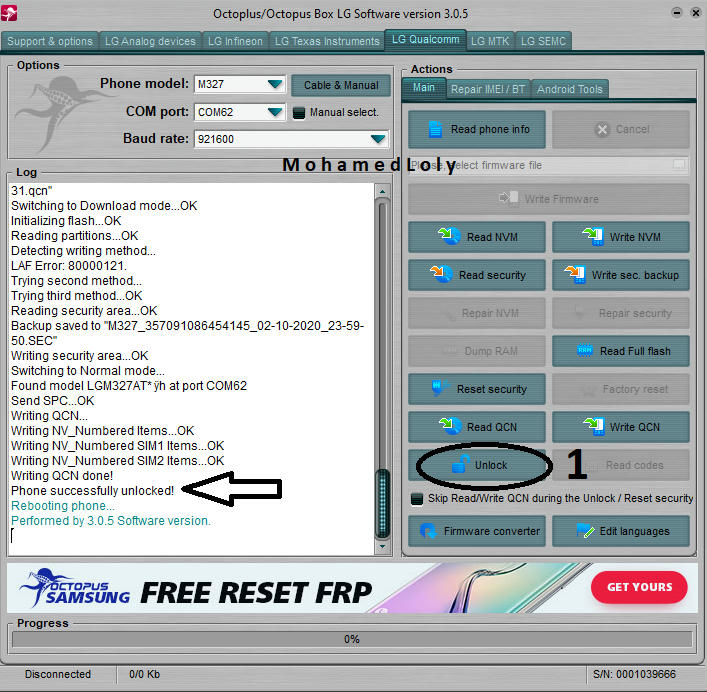The width and height of the screenshot is (707, 692).
Task: Click the Cancel button
Action: (620, 129)
